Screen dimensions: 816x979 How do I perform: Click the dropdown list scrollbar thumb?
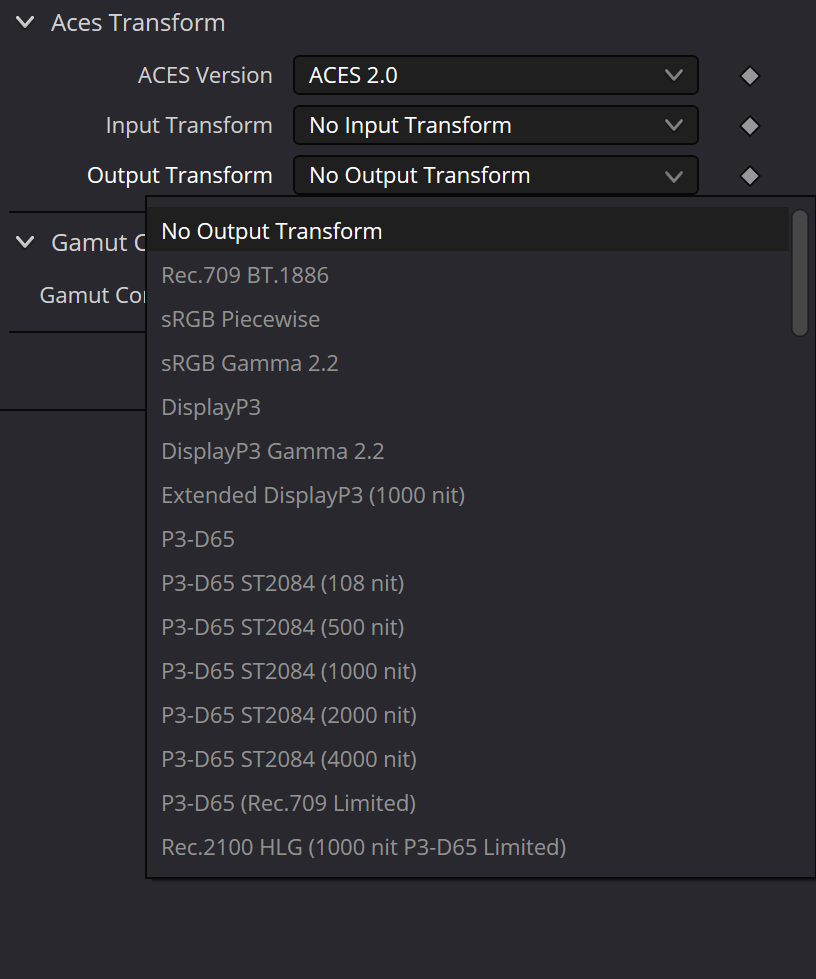(x=800, y=273)
